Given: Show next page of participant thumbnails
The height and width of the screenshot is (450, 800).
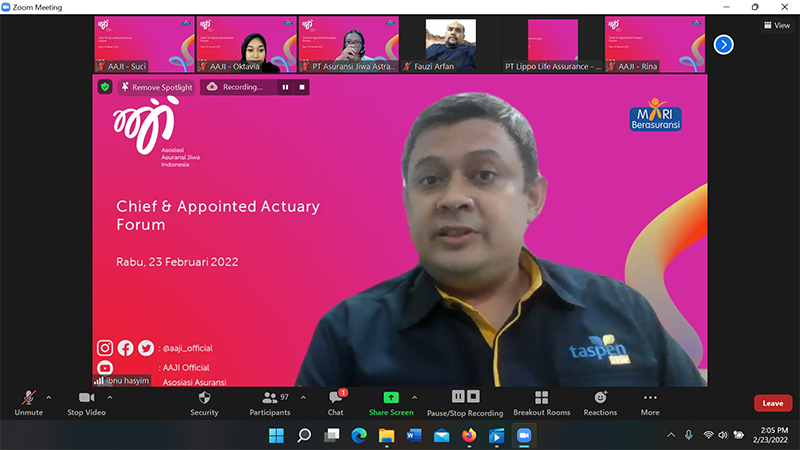Looking at the screenshot, I should [723, 45].
